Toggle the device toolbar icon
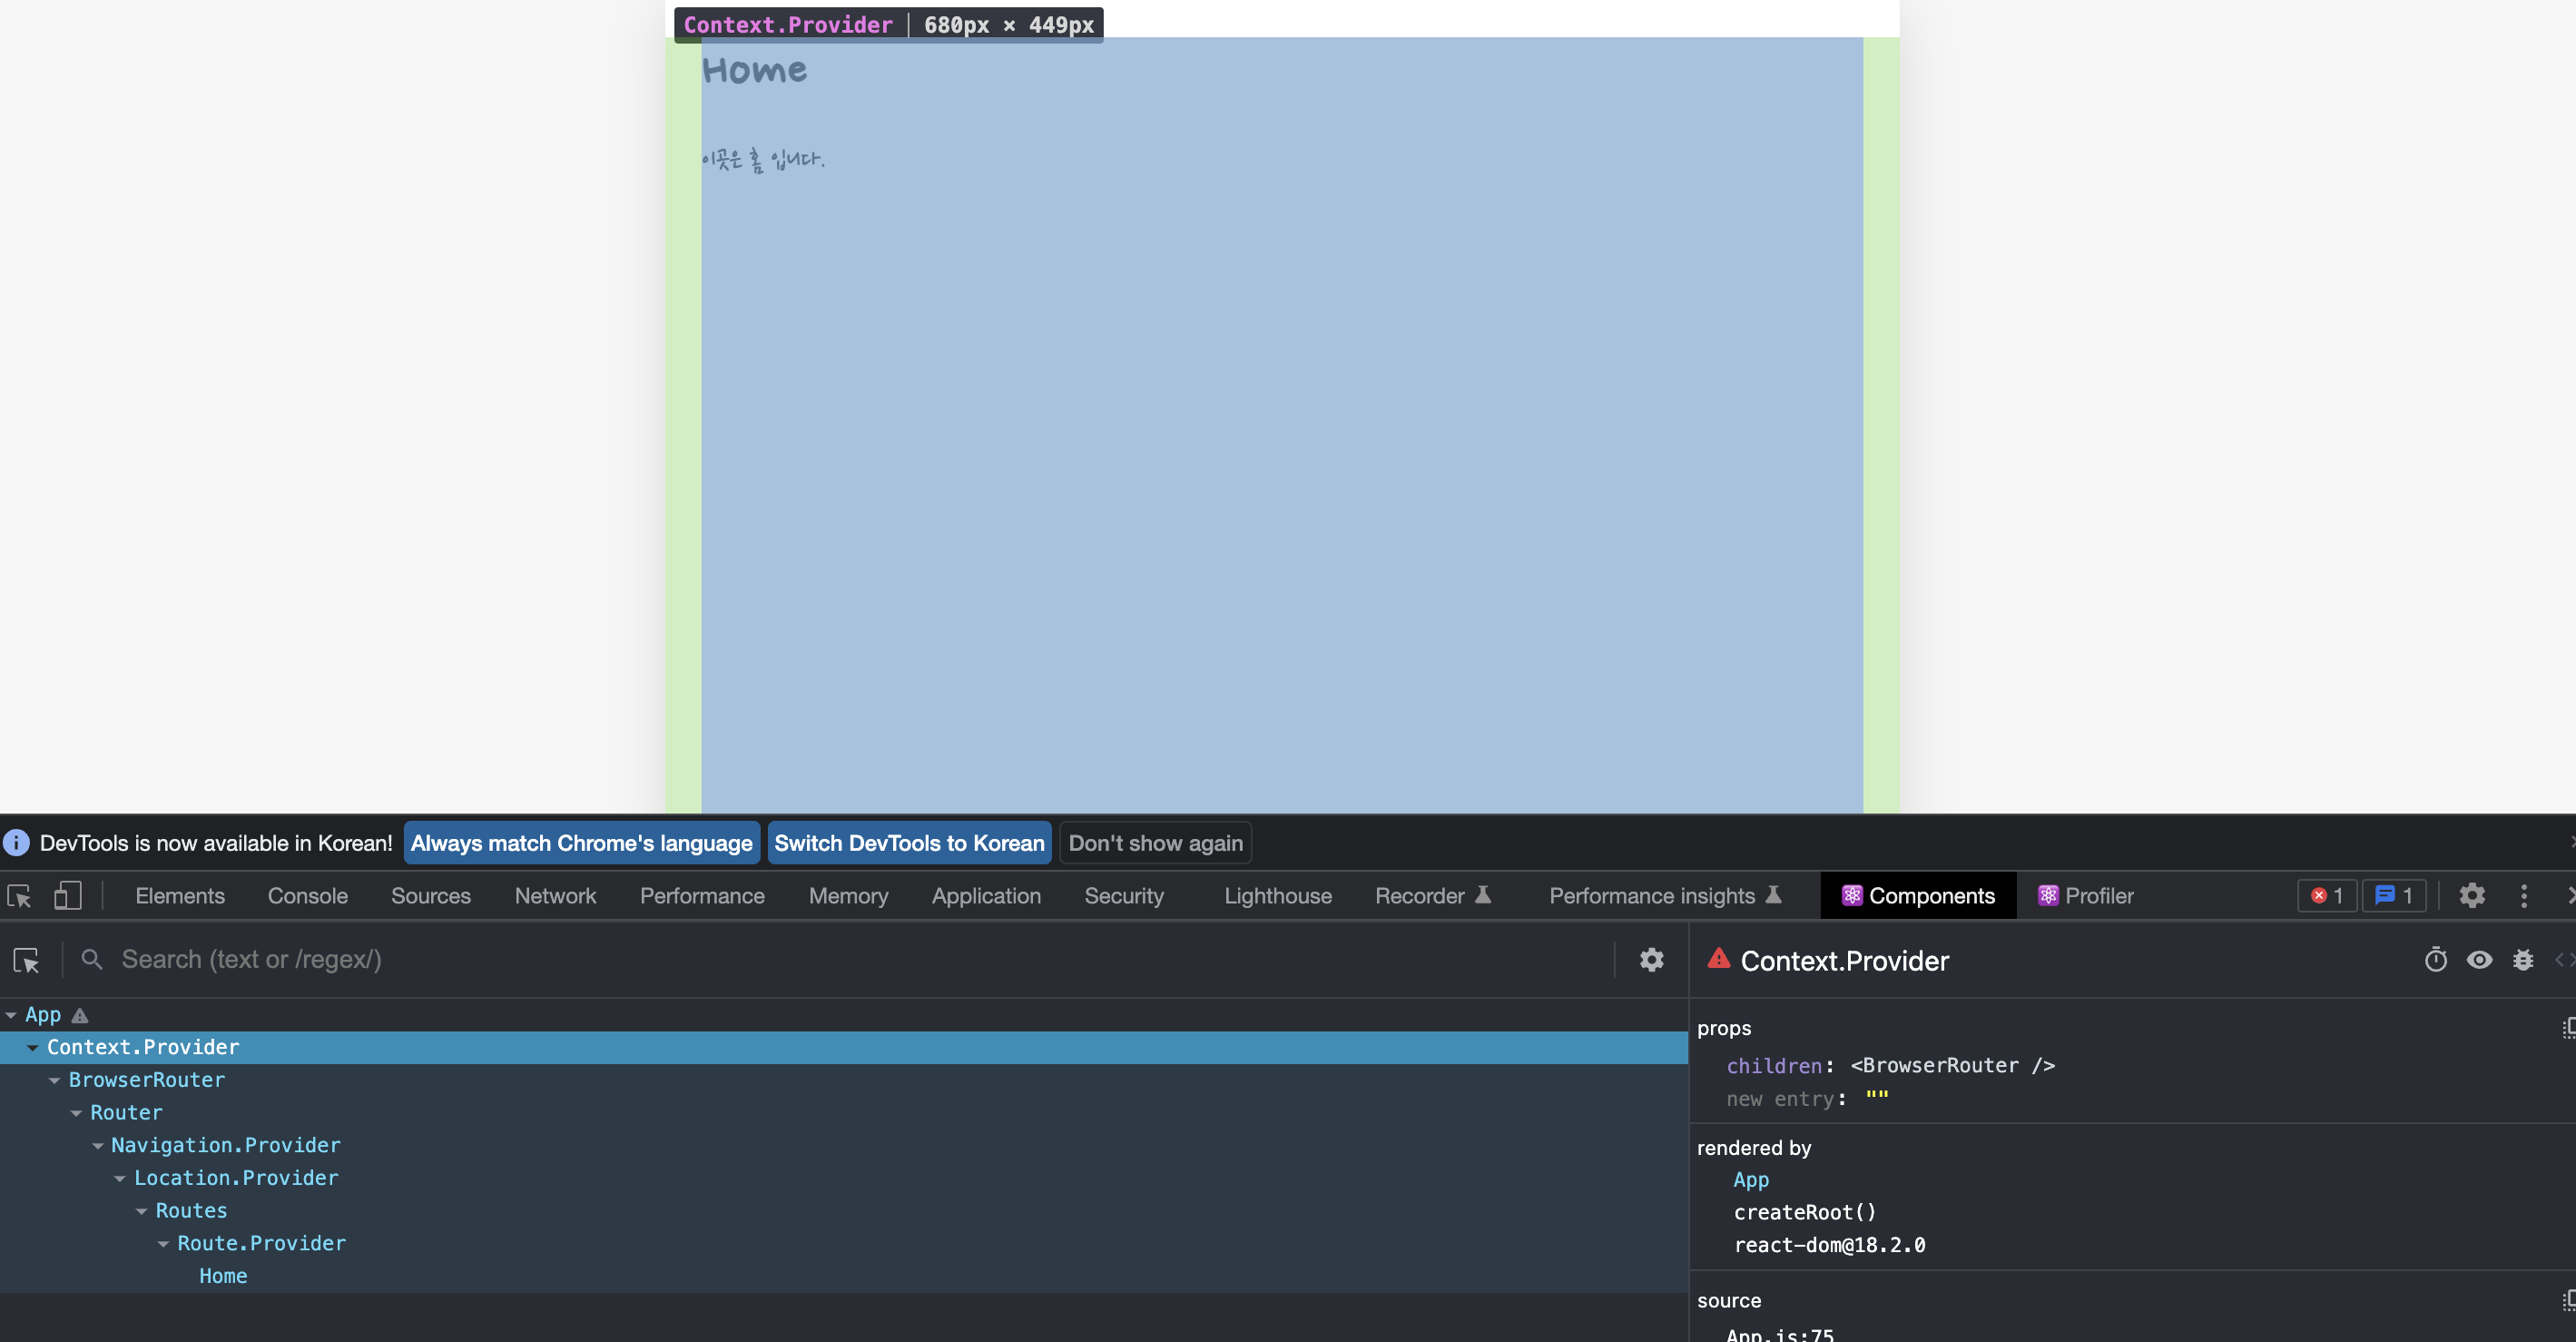The width and height of the screenshot is (2576, 1342). pos(67,895)
